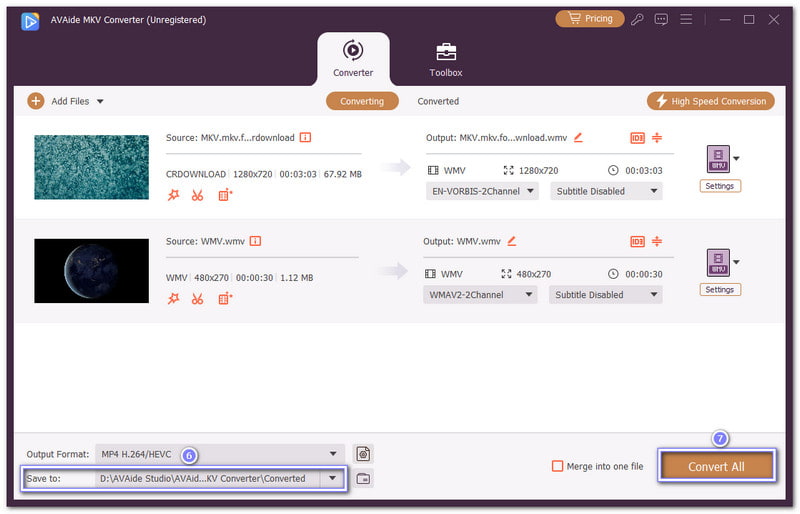Open the MKV video thumbnail

click(91, 167)
